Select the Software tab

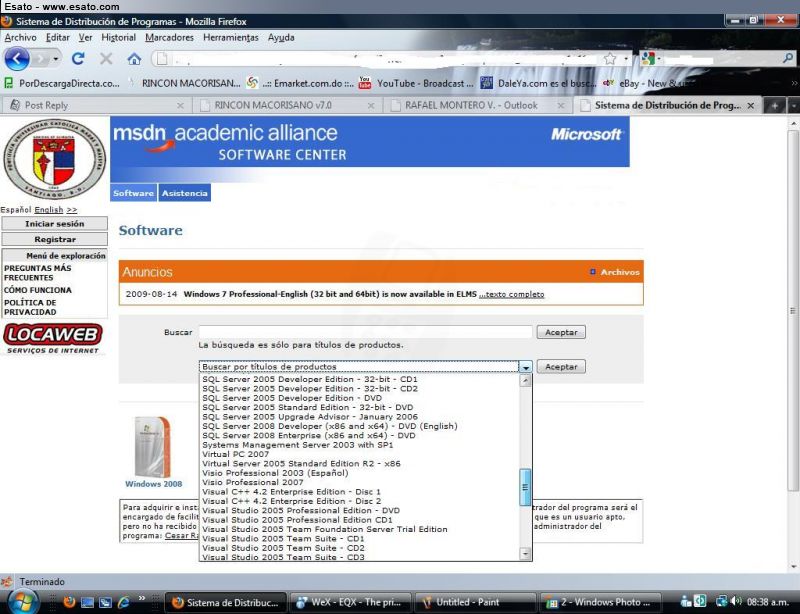point(133,193)
